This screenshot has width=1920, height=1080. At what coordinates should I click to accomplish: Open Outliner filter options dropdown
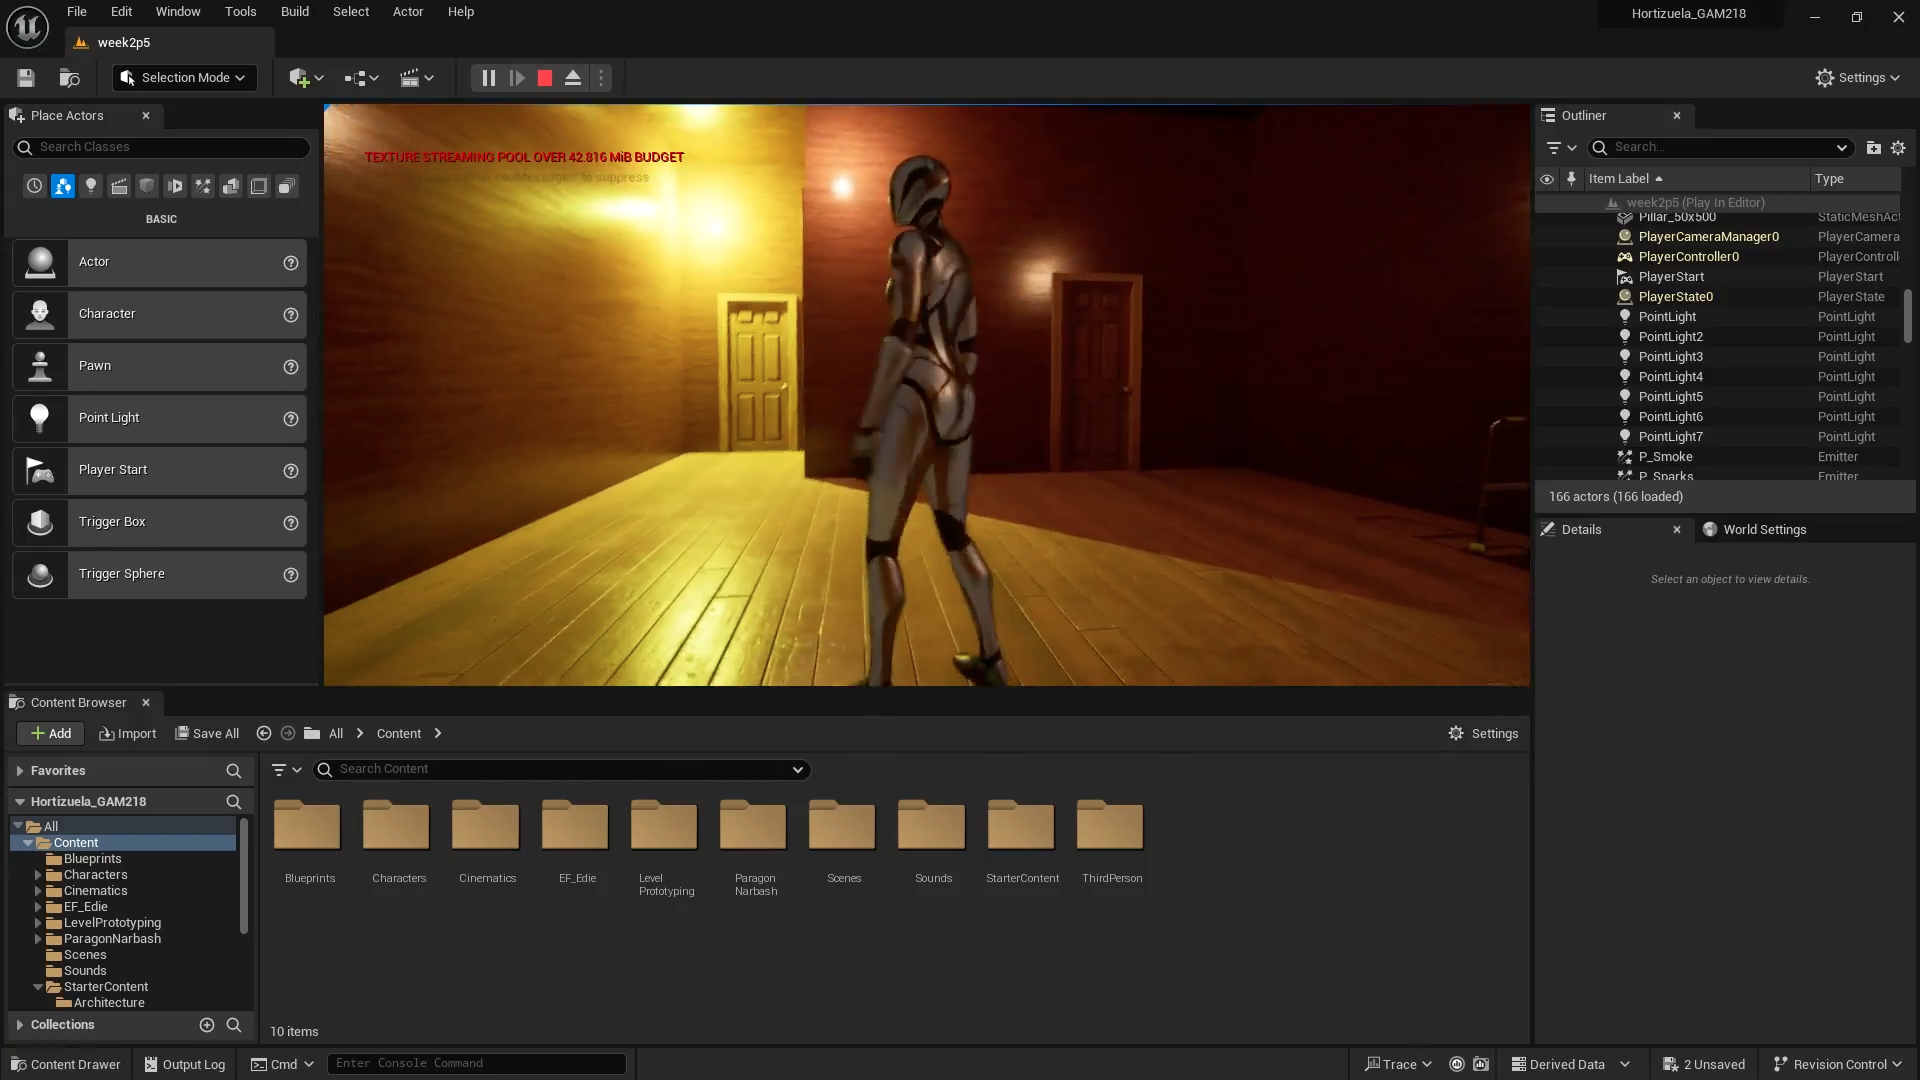(1561, 148)
